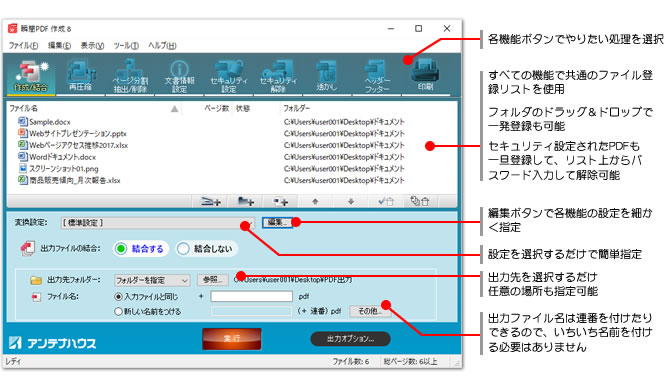This screenshot has height=379, width=670.
Task: Click the new name input field beside 連番
Action: 251,311
